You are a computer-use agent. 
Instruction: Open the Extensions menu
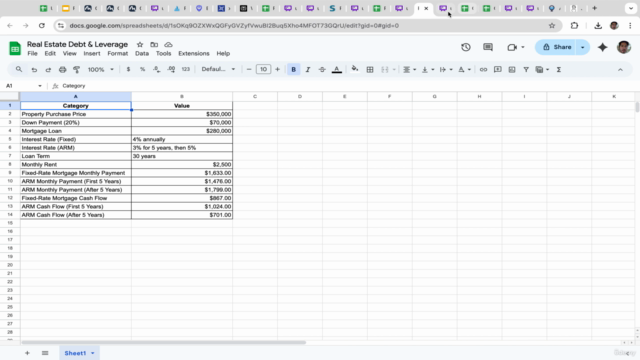pos(193,53)
